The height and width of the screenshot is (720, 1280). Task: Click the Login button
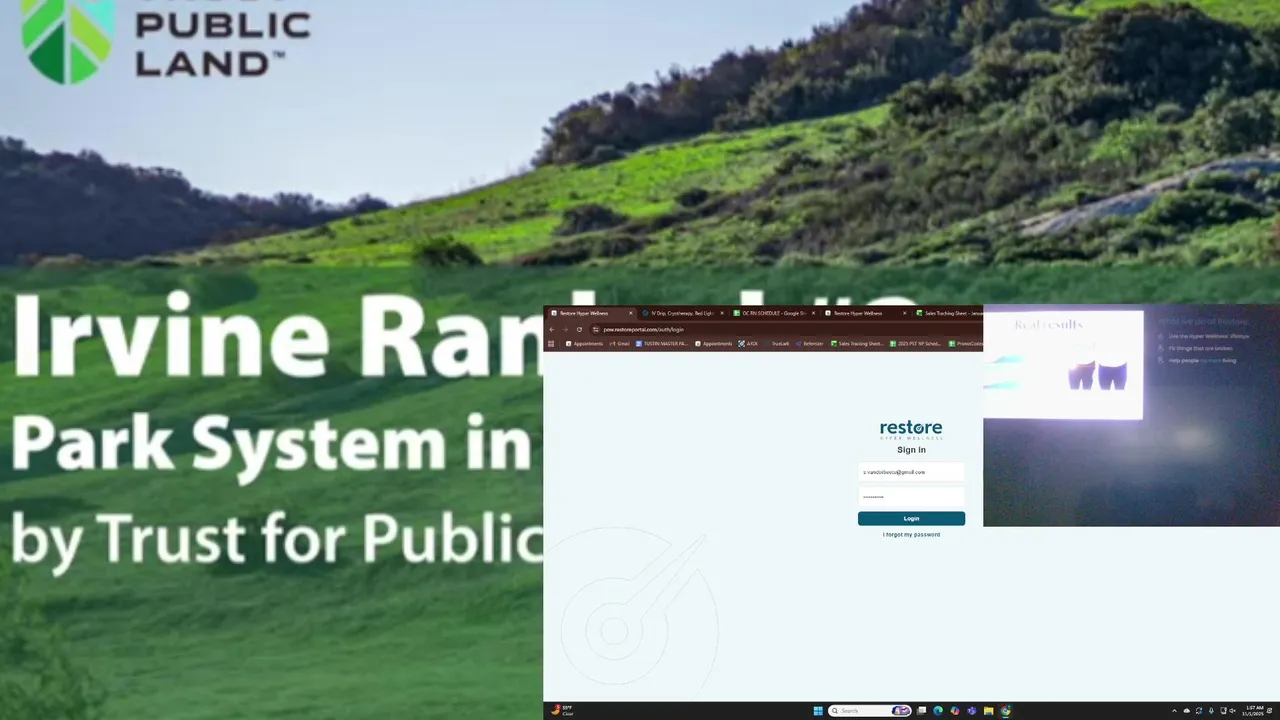coord(911,518)
